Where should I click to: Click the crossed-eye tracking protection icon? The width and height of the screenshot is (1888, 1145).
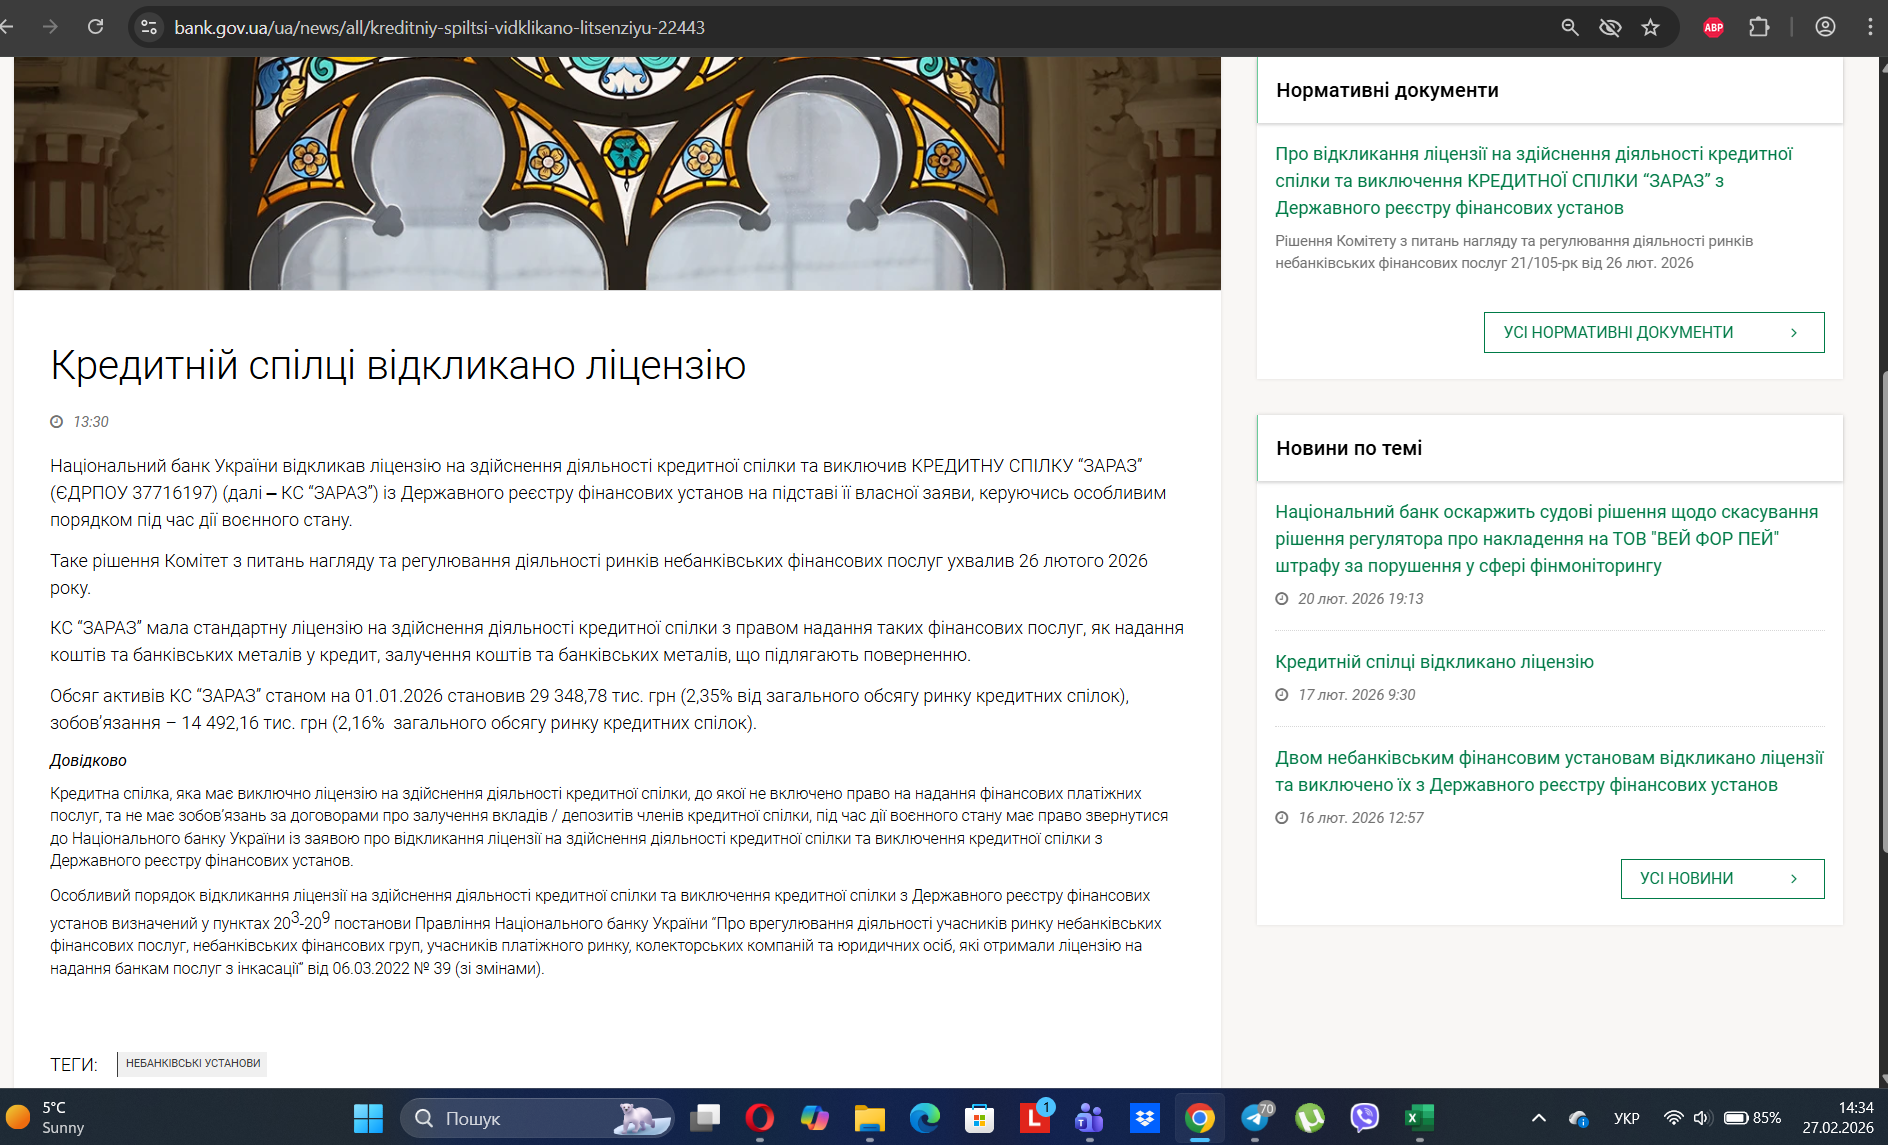click(1610, 27)
